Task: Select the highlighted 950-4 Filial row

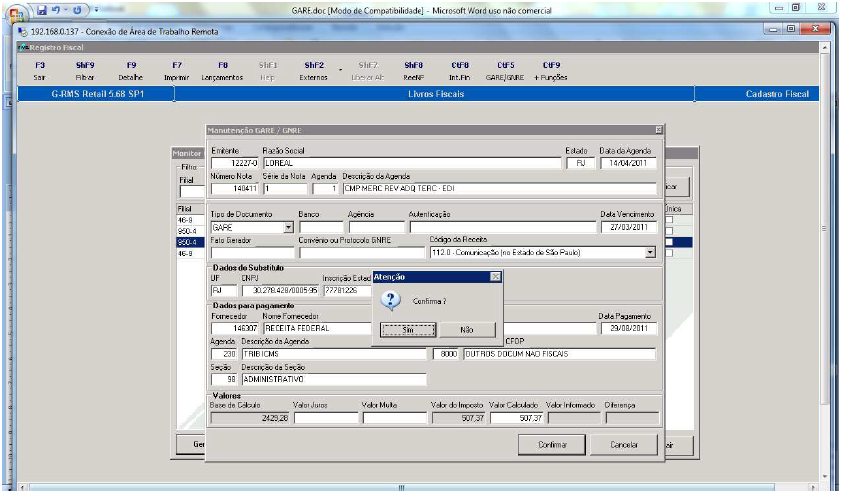Action: 190,242
